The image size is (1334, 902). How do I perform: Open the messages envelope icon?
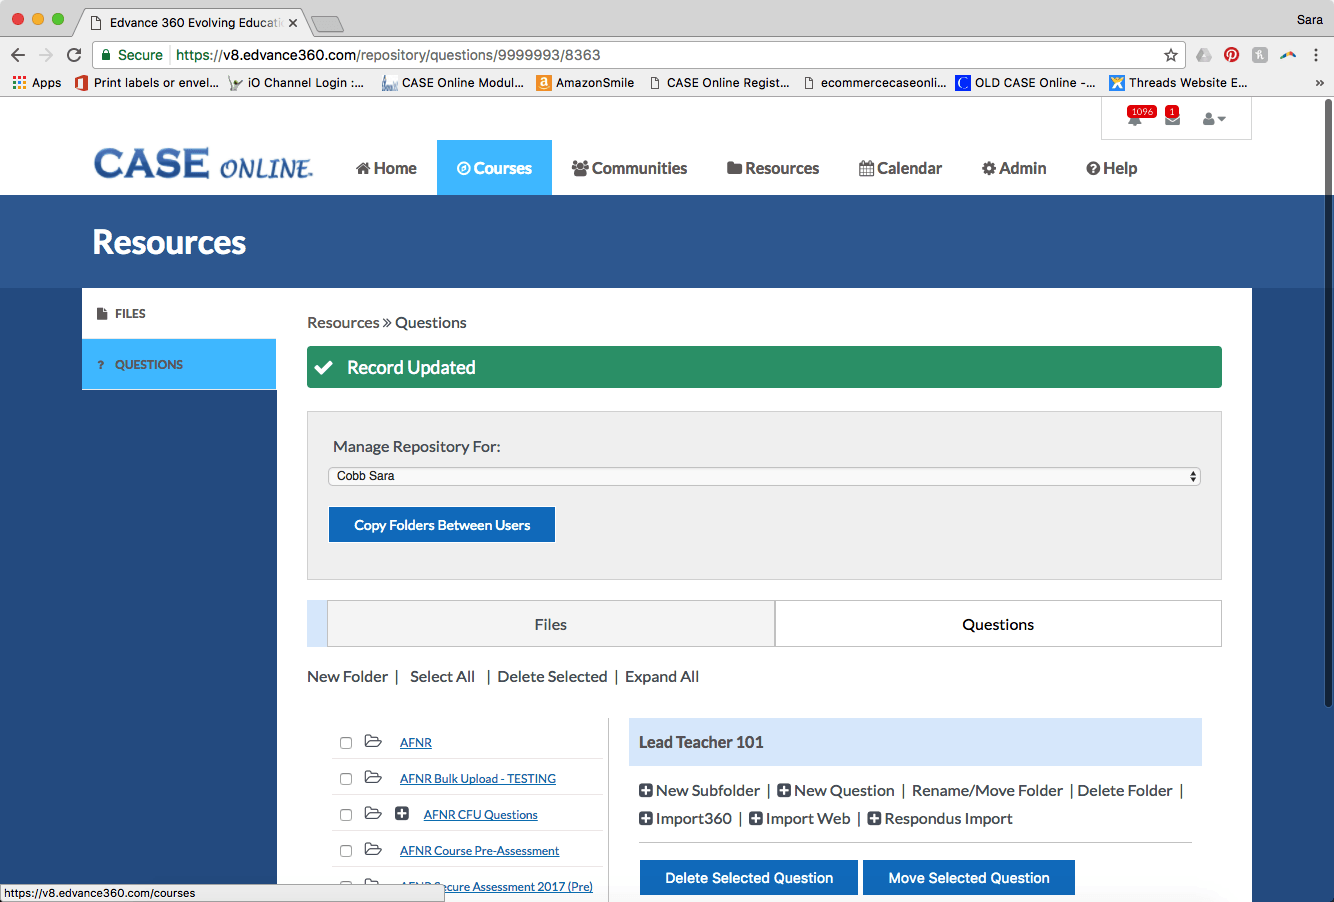point(1172,119)
